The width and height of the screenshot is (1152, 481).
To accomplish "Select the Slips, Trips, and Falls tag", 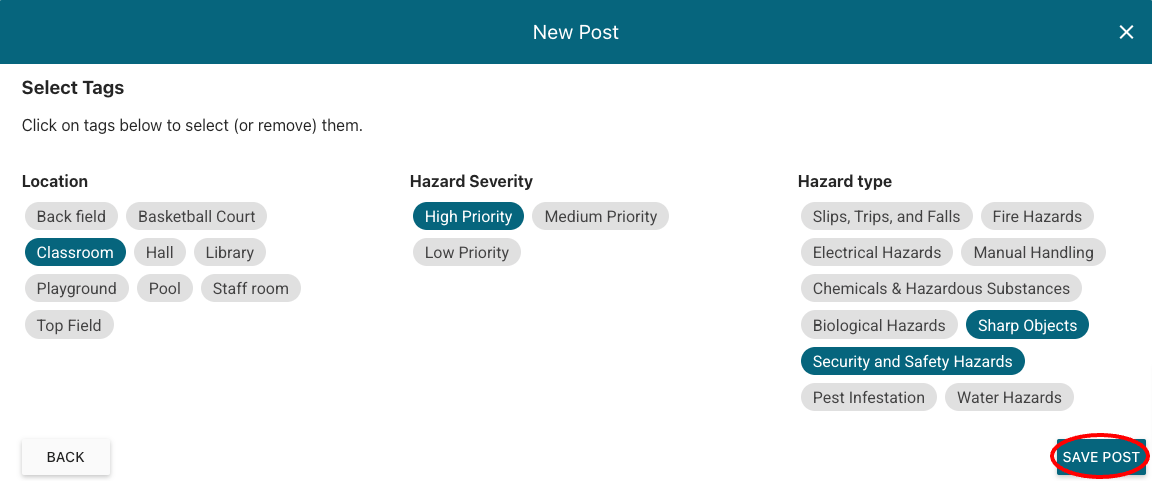I will coord(886,217).
